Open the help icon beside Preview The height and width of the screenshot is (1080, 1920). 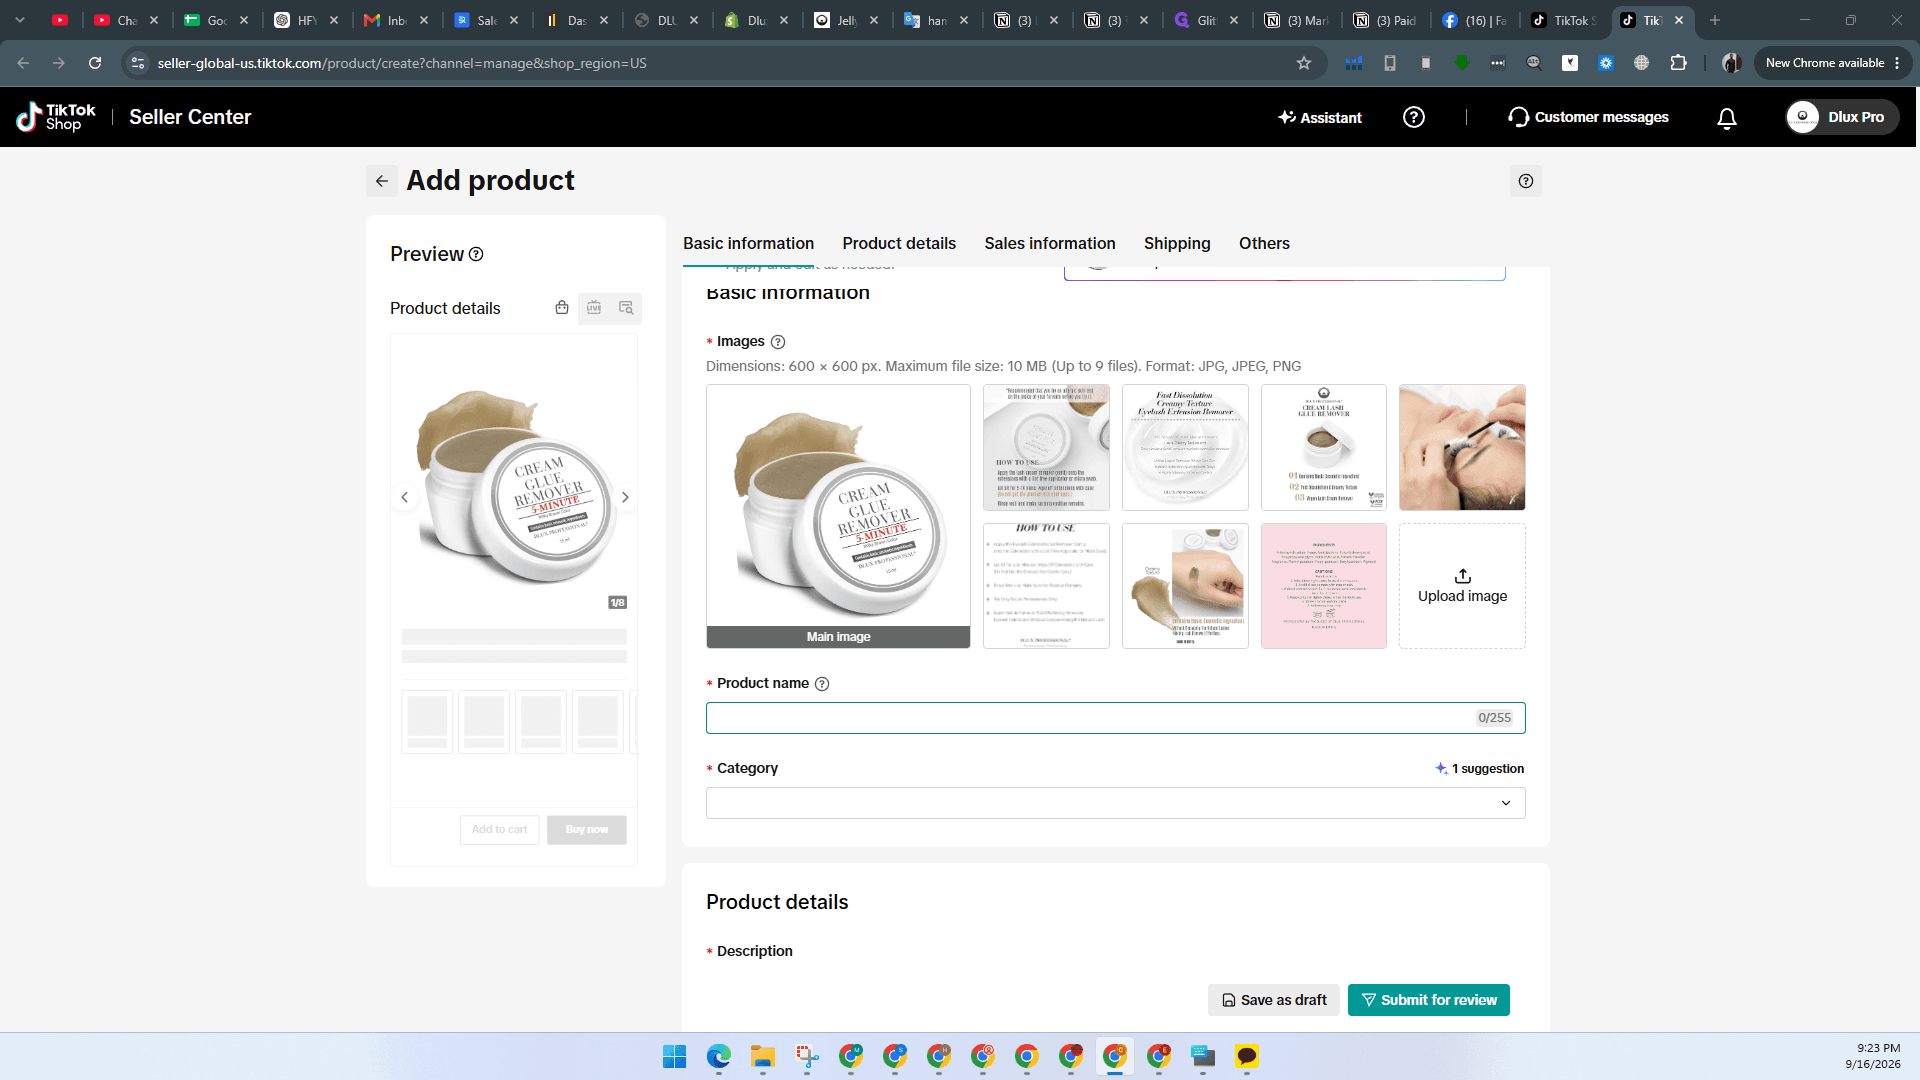476,254
